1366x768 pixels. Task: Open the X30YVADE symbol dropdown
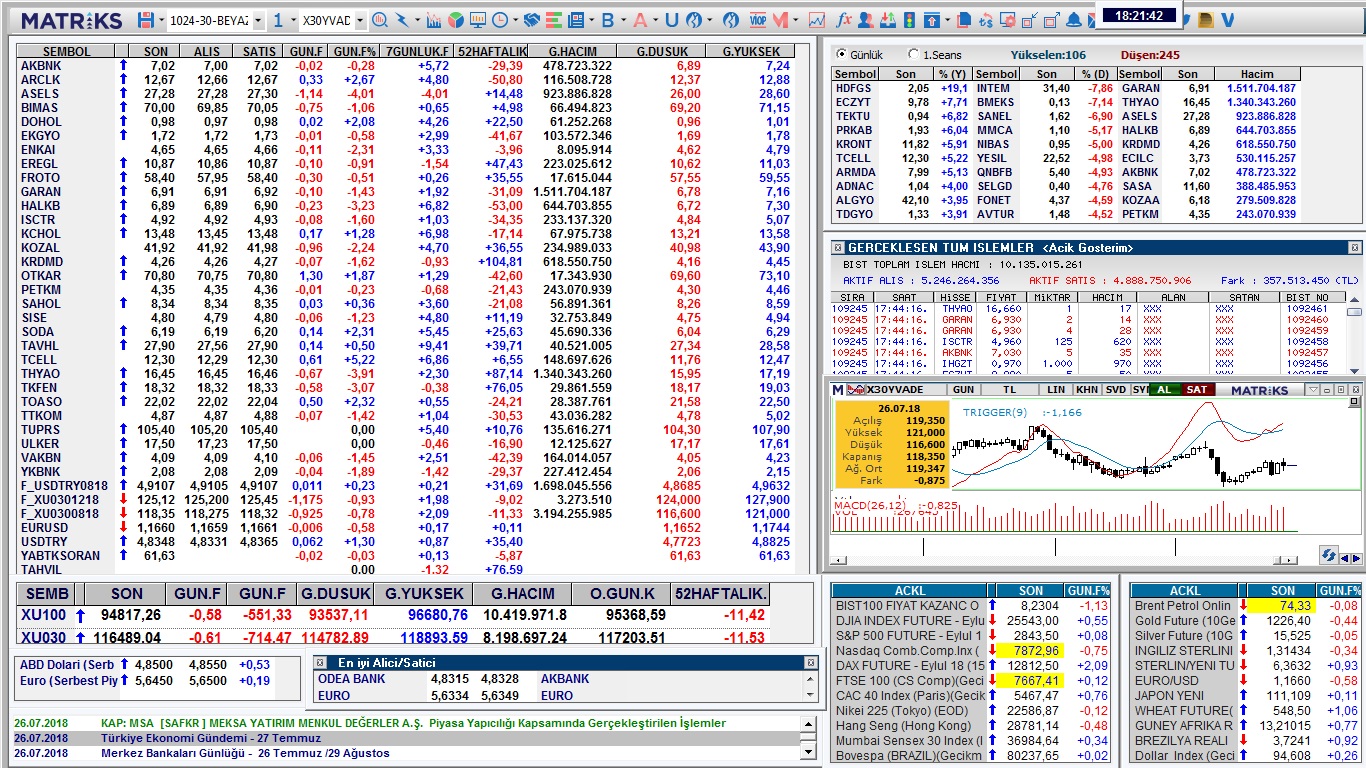point(359,21)
